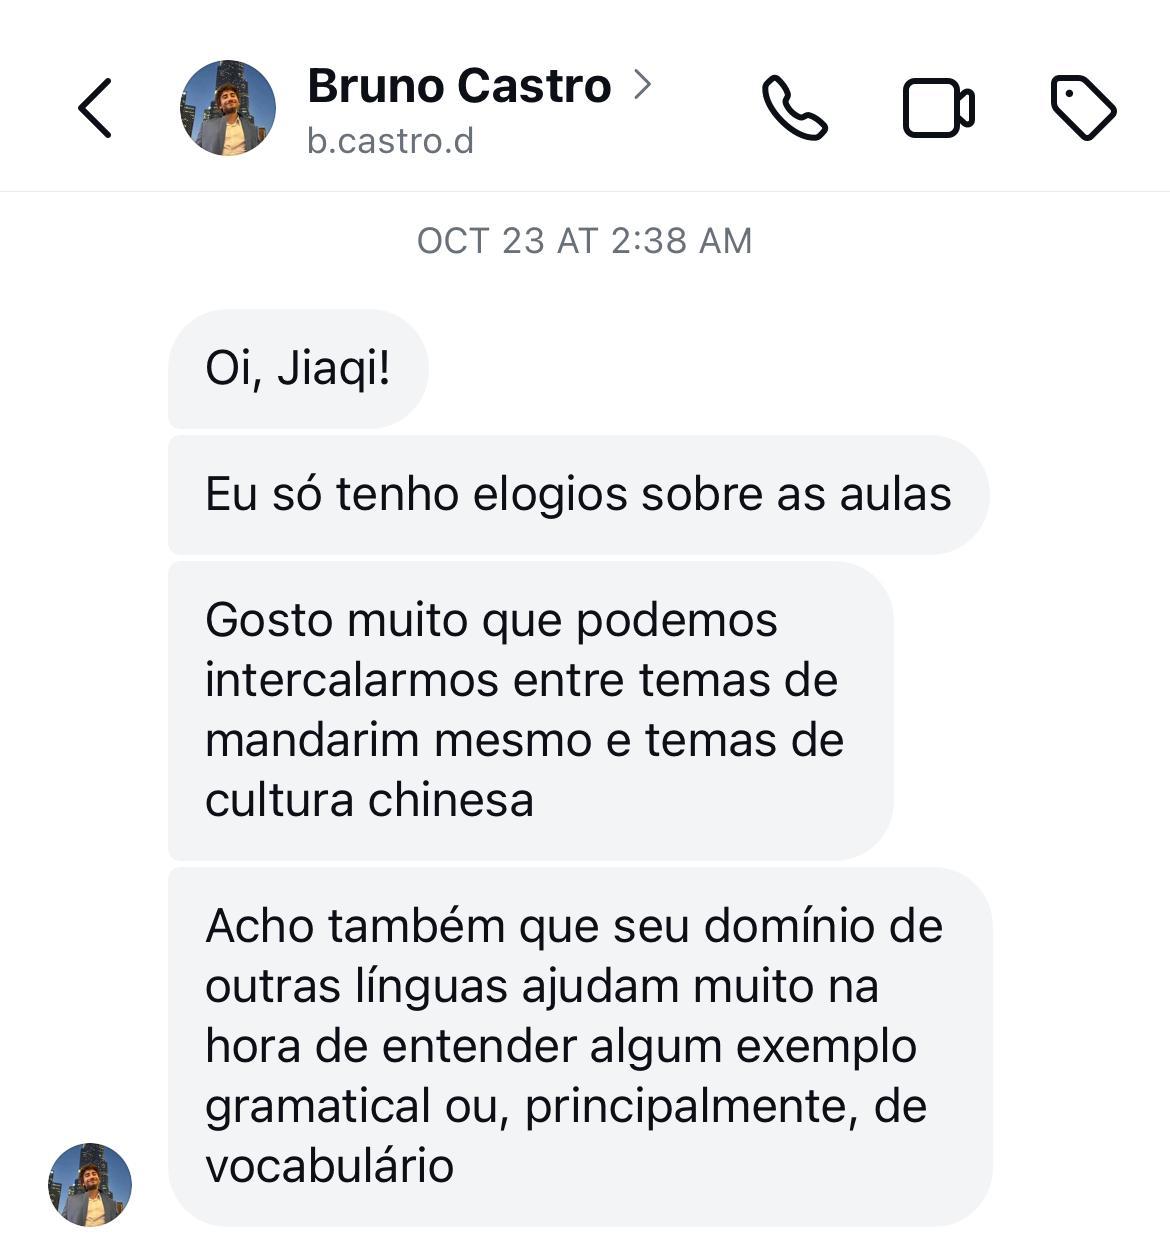Tap the b.castro.d username

(390, 142)
